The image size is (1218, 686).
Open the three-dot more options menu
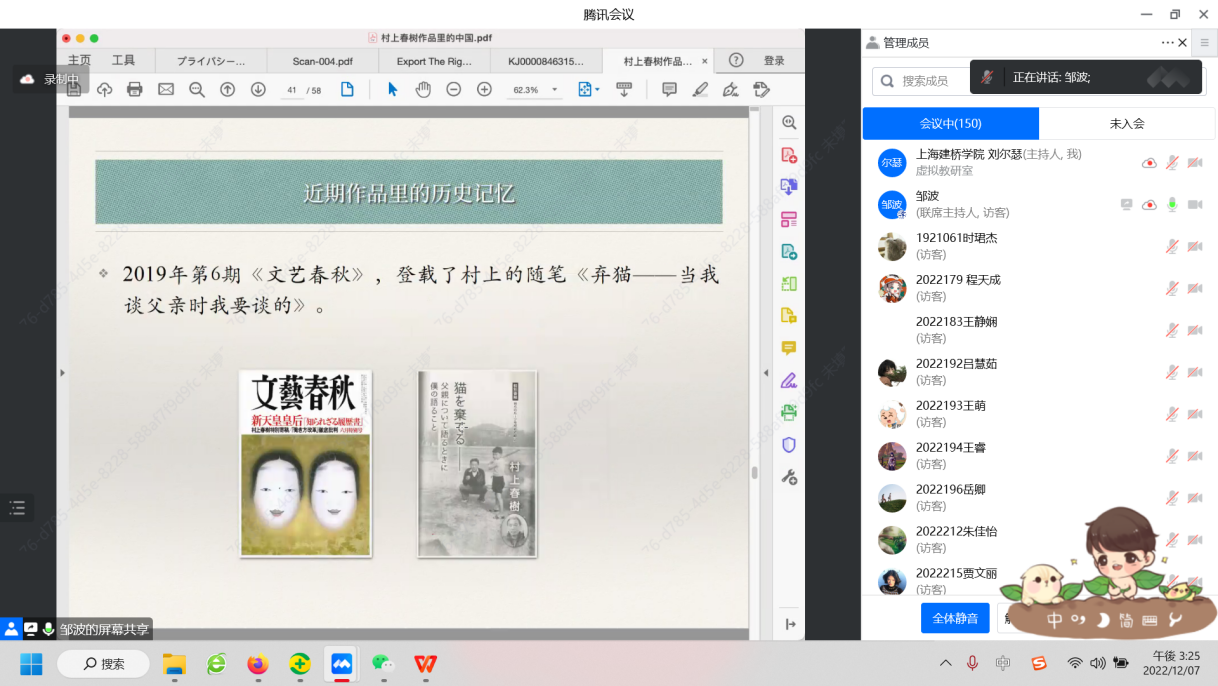[1167, 43]
